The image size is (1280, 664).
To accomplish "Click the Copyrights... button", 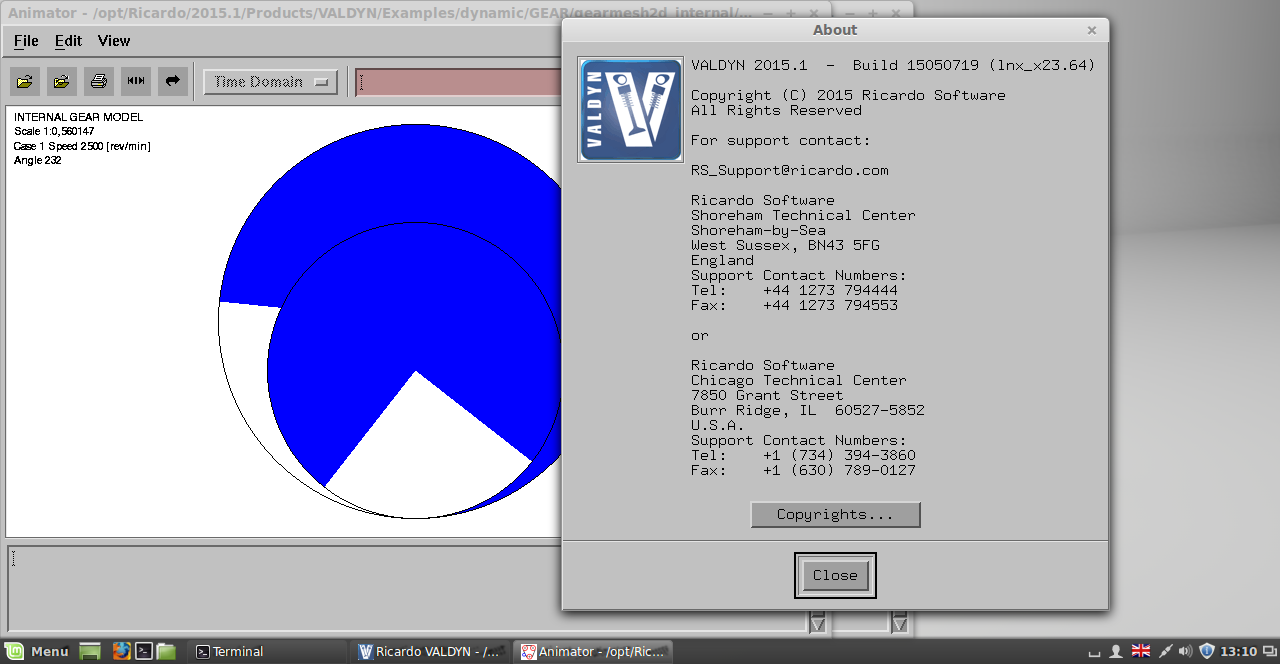I will (x=835, y=515).
